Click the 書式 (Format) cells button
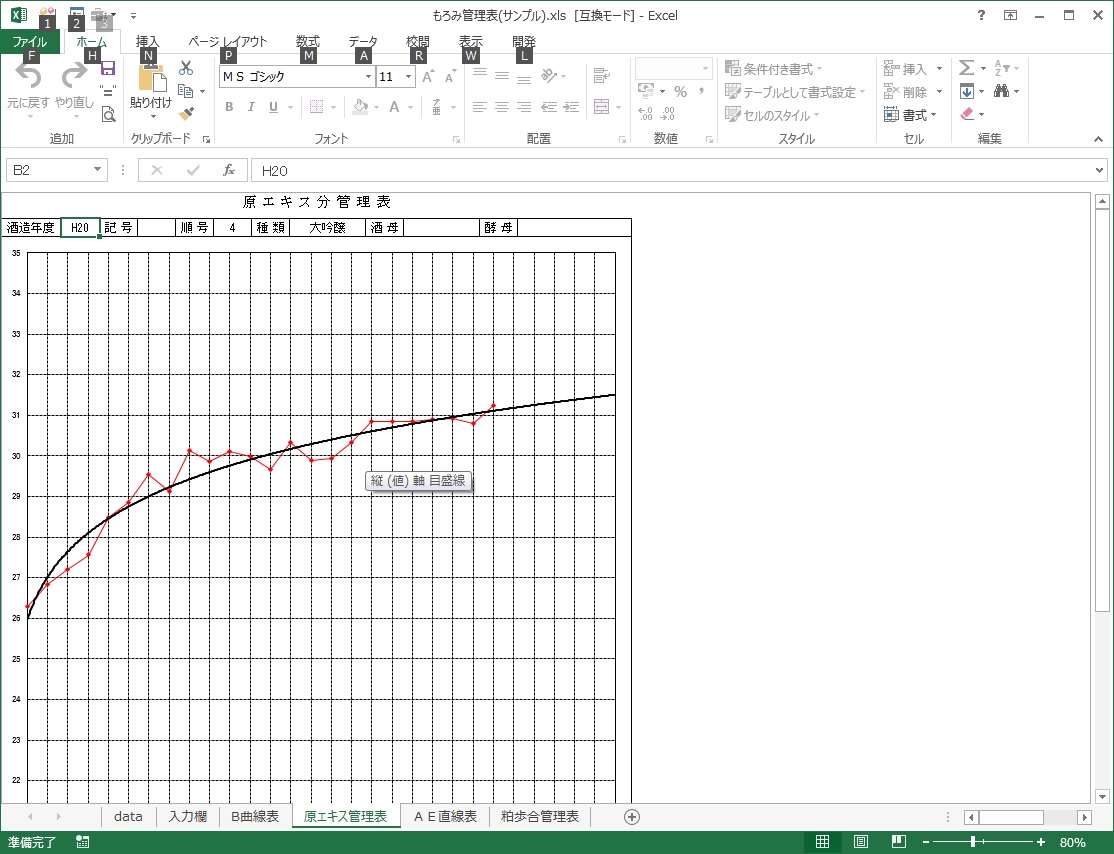Viewport: 1114px width, 854px height. [x=912, y=115]
